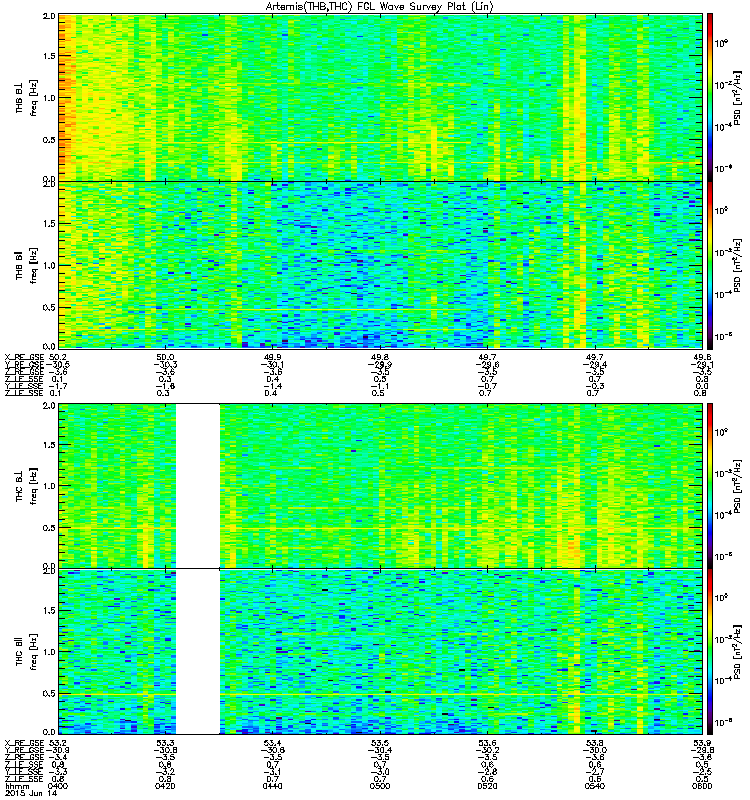Viewport: 750px width, 800px height.
Task: Click the THC X_RE_GSE value 53.3
Action: click(x=165, y=742)
